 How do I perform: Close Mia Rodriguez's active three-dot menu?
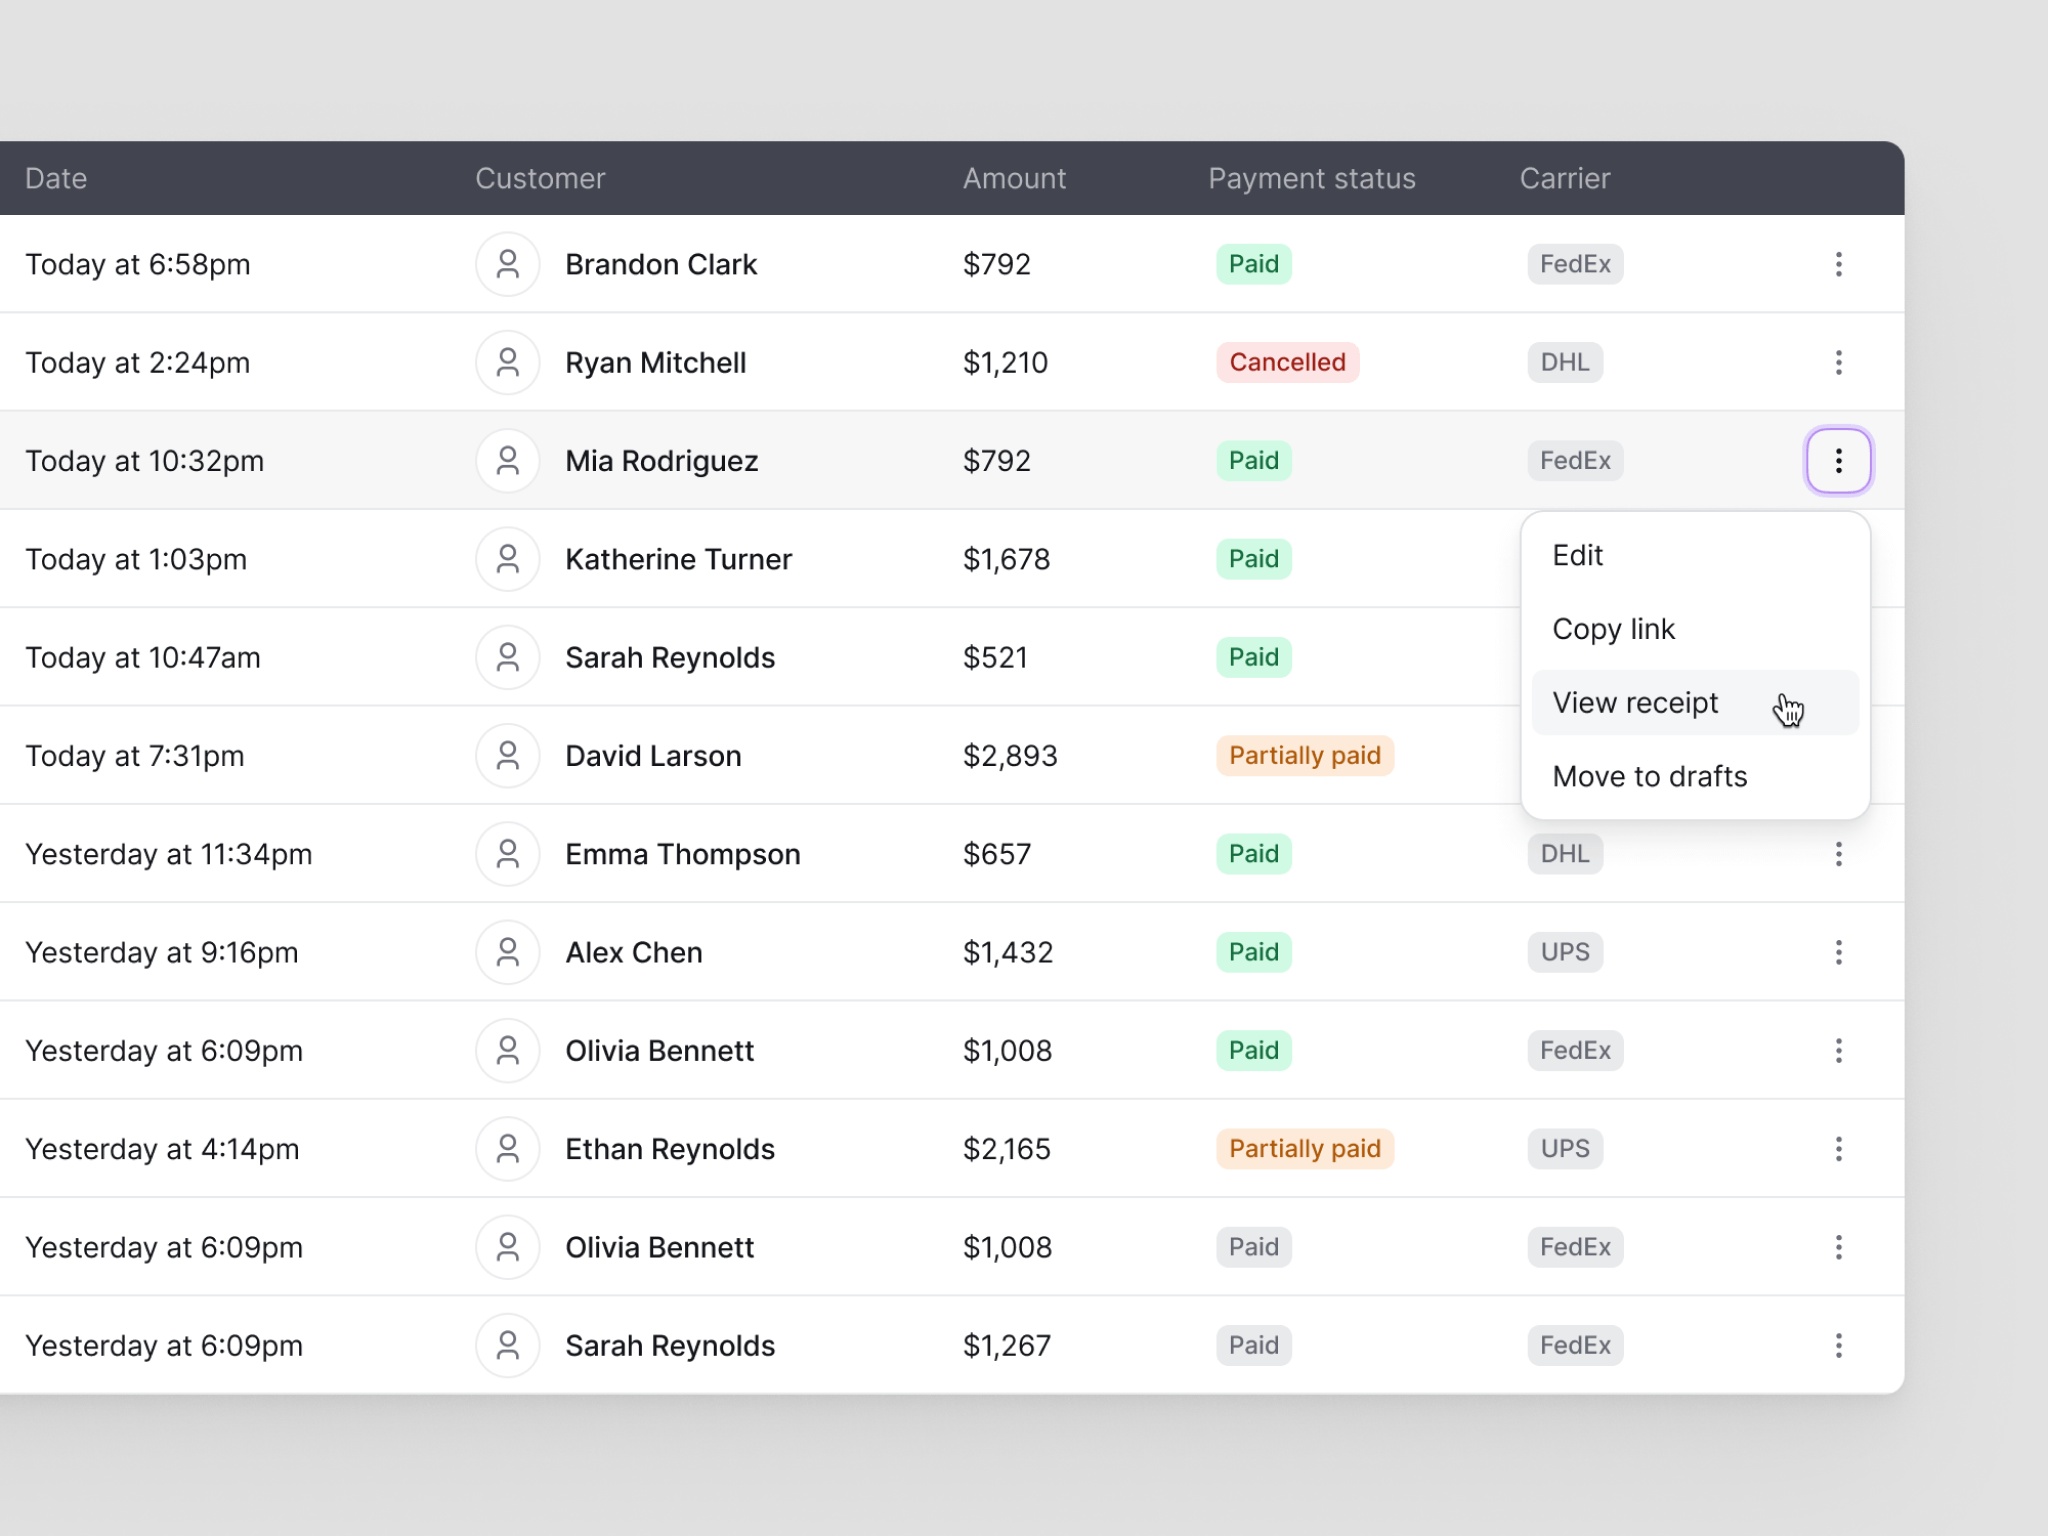tap(1838, 461)
